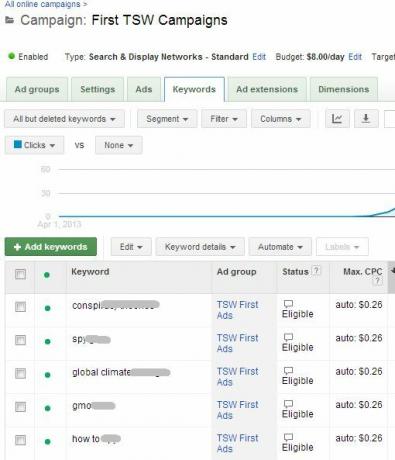Open TSW First Ads link in how to row
This screenshot has width=395, height=460.
click(x=238, y=443)
